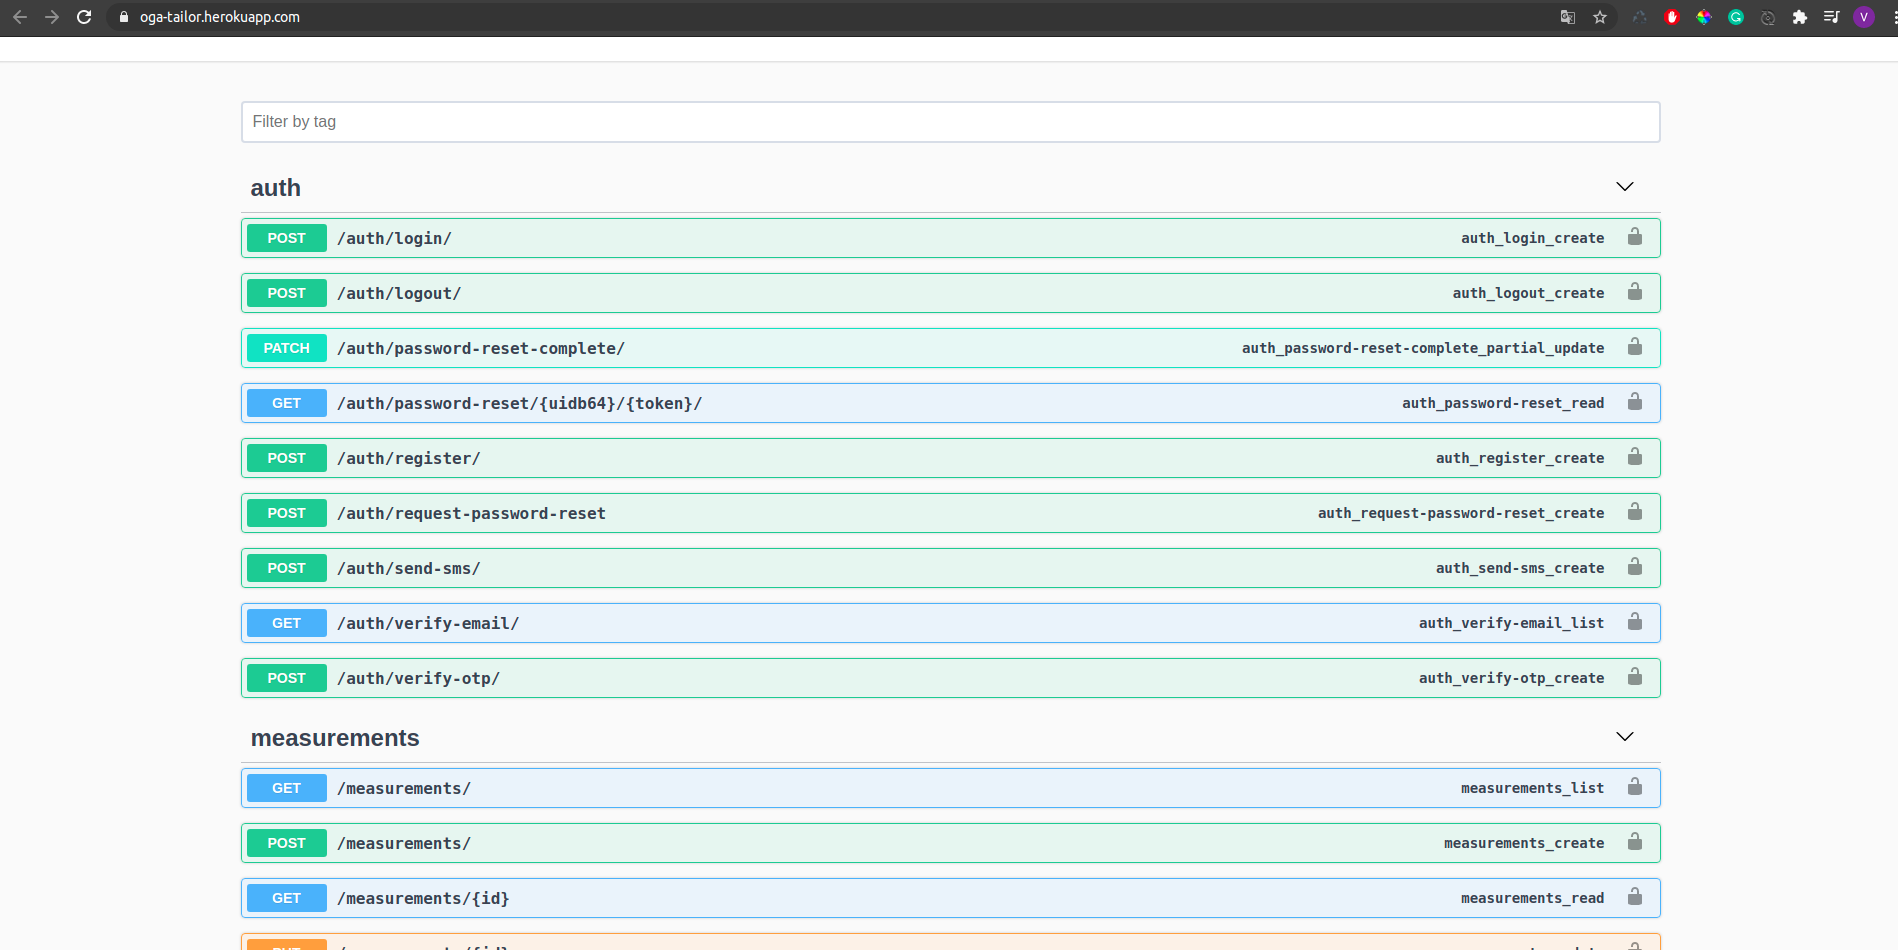Click the lock icon on measurements_create

(1635, 842)
